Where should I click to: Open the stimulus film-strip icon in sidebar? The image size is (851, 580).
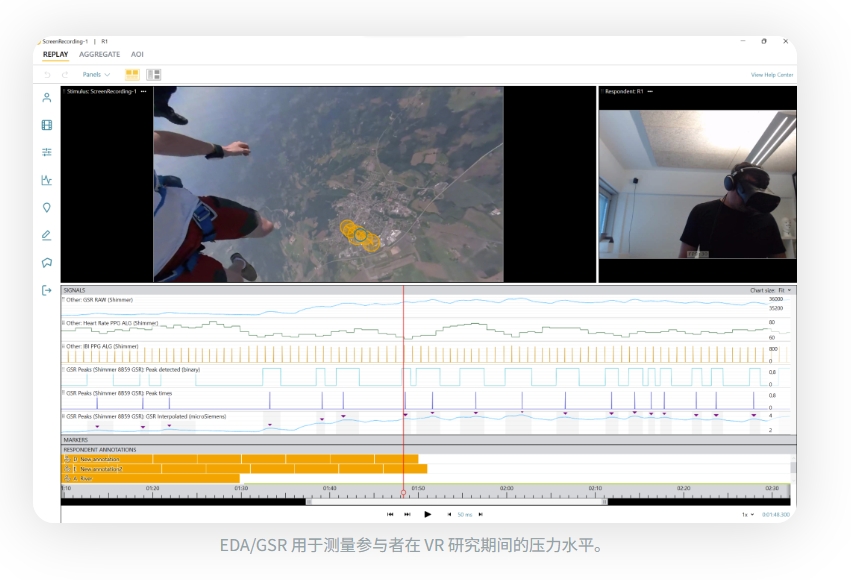46,125
